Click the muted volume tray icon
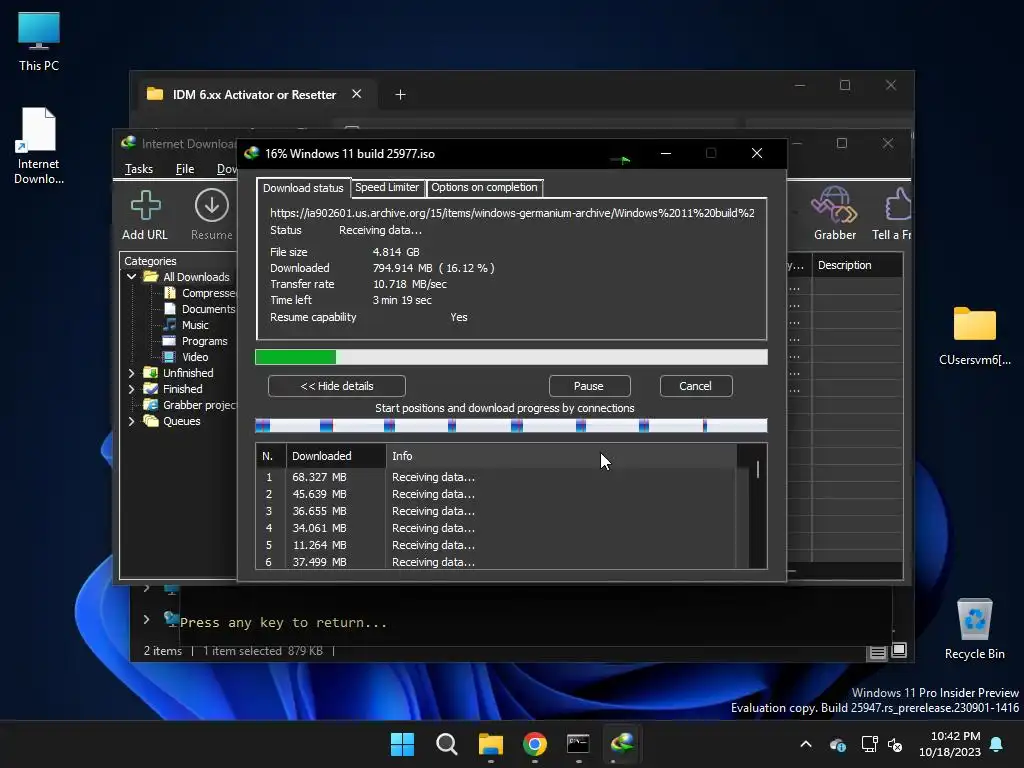Image resolution: width=1024 pixels, height=768 pixels. [895, 744]
